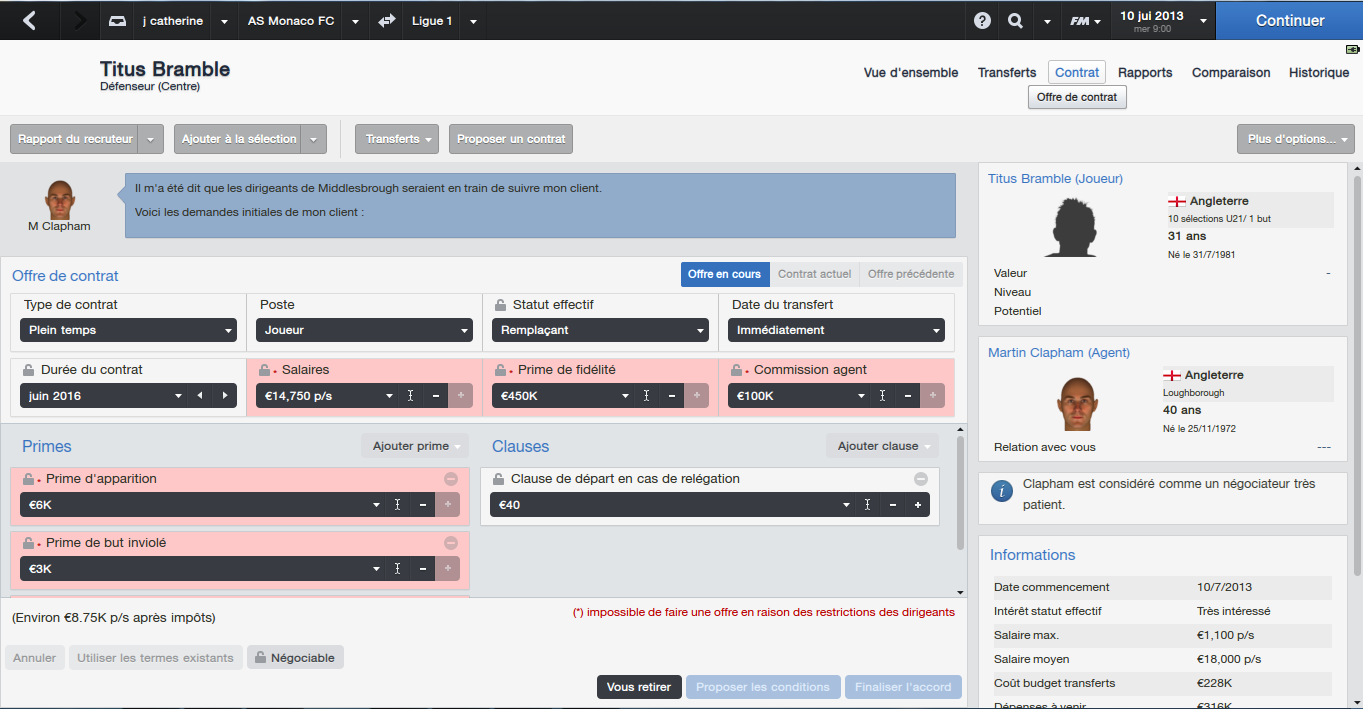The image size is (1363, 709).
Task: Click the info icon beside Clapham note
Action: (1001, 491)
